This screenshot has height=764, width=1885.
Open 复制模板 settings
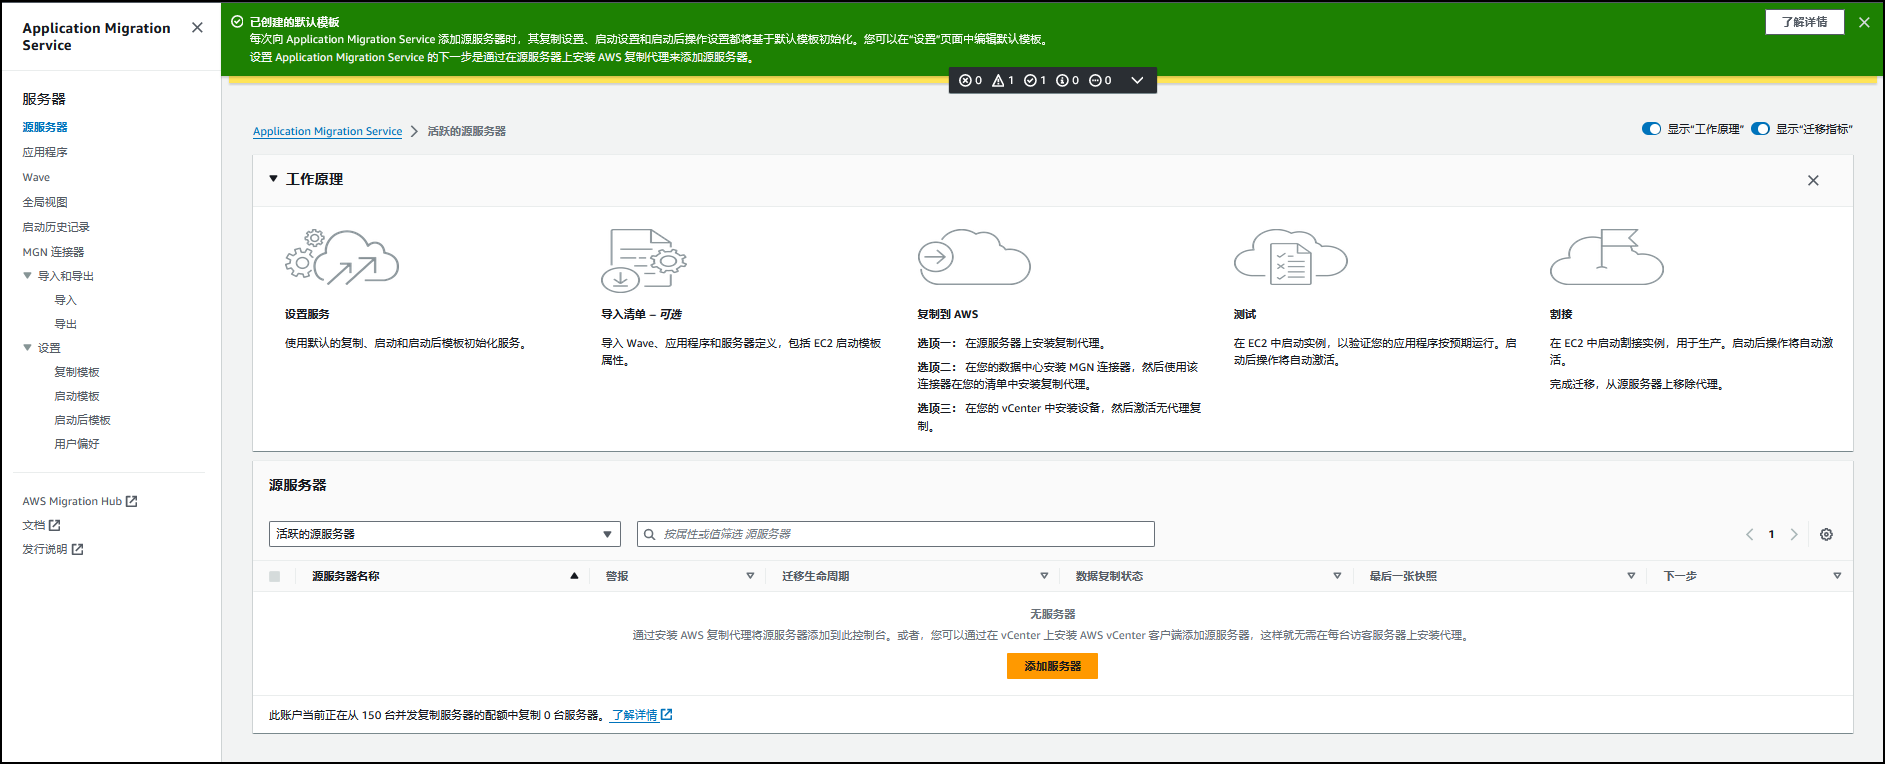[77, 372]
